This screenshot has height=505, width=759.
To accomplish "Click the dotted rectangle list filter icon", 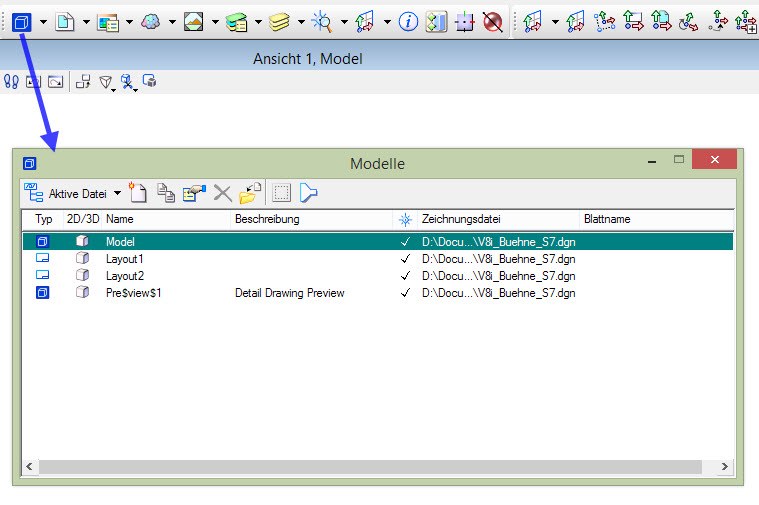I will click(281, 193).
